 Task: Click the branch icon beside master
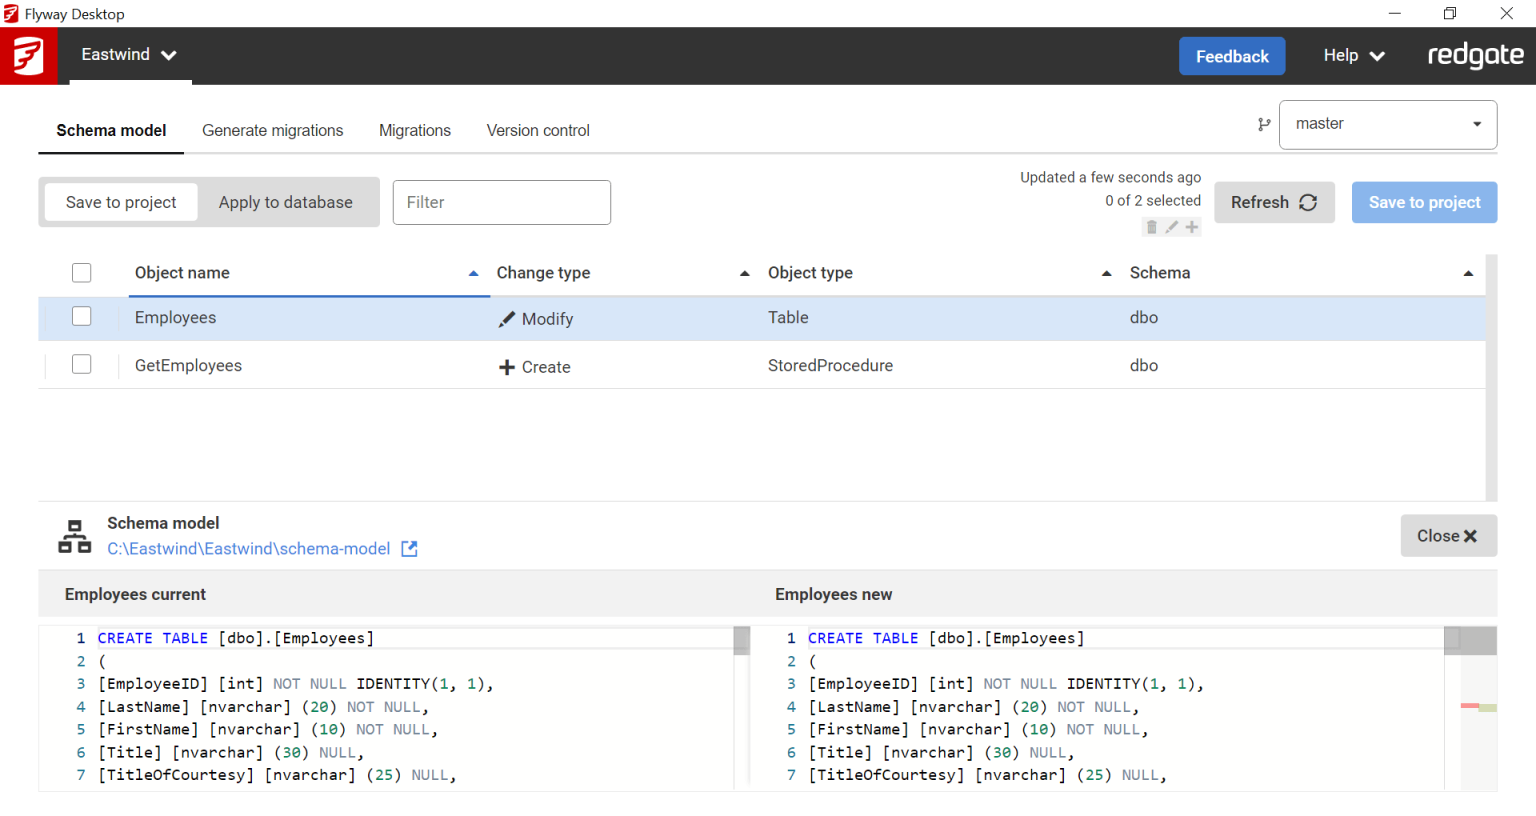(x=1264, y=125)
